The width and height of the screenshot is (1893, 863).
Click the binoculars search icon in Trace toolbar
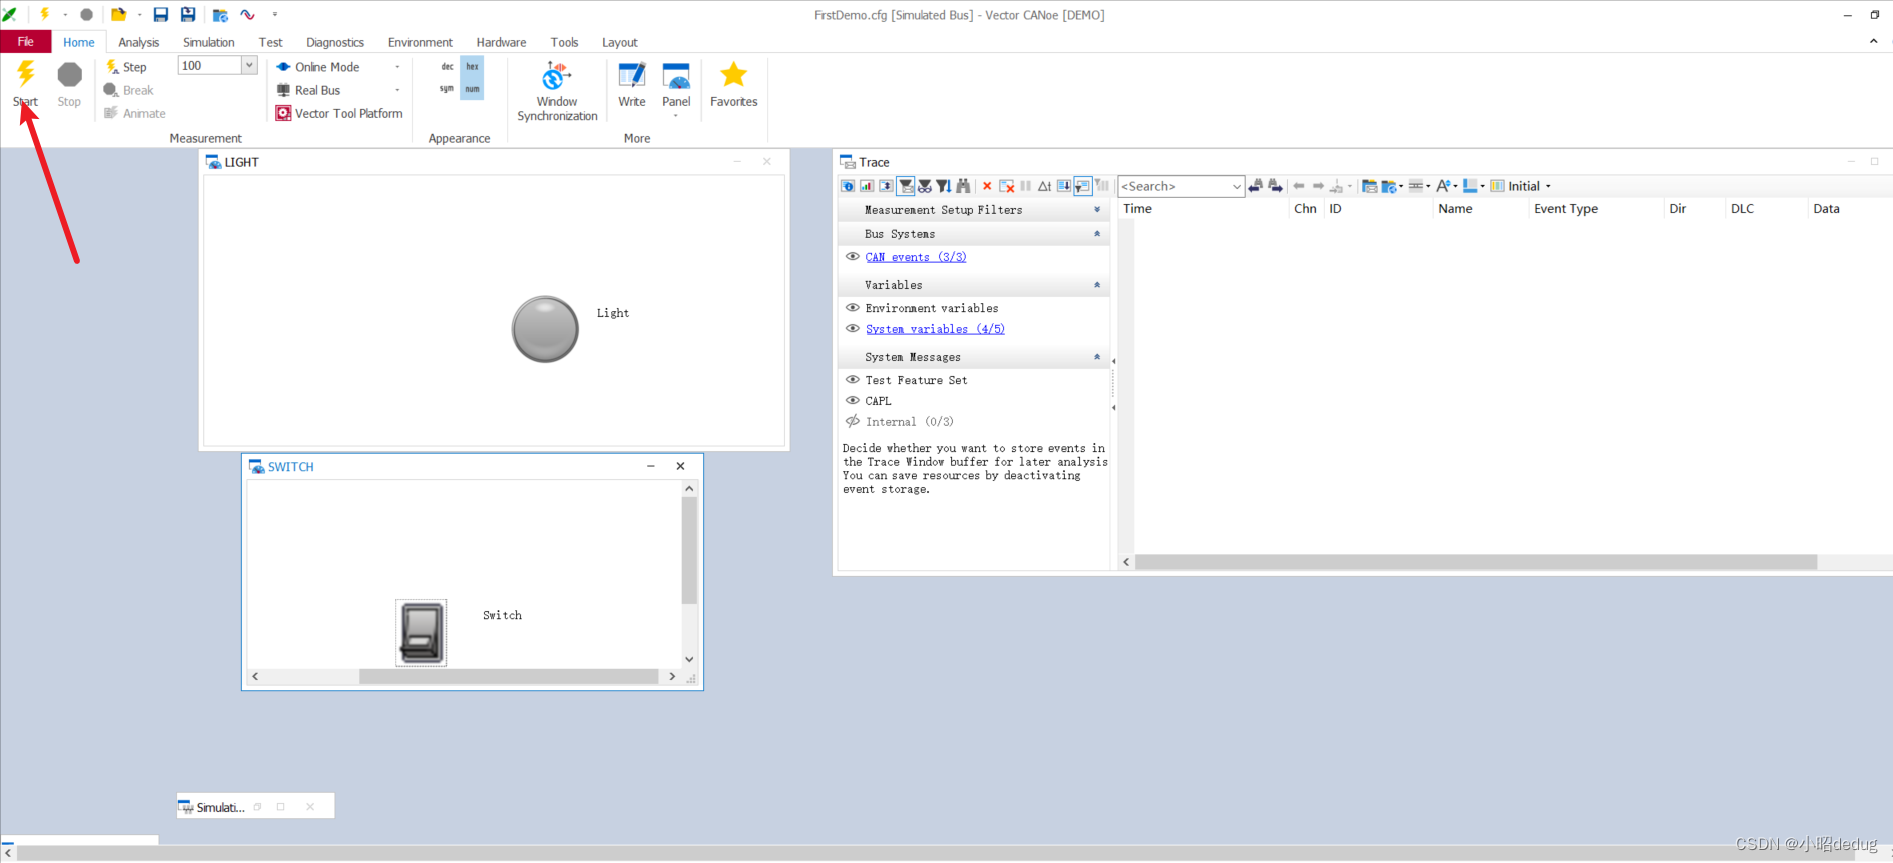pyautogui.click(x=963, y=186)
